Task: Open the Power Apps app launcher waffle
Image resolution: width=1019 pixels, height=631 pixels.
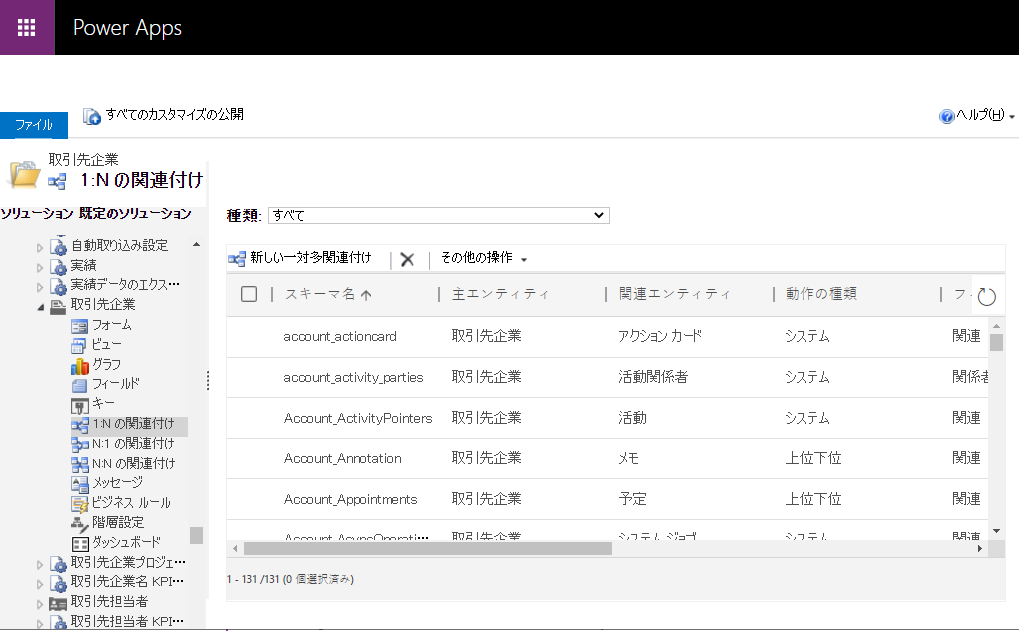Action: pyautogui.click(x=27, y=27)
